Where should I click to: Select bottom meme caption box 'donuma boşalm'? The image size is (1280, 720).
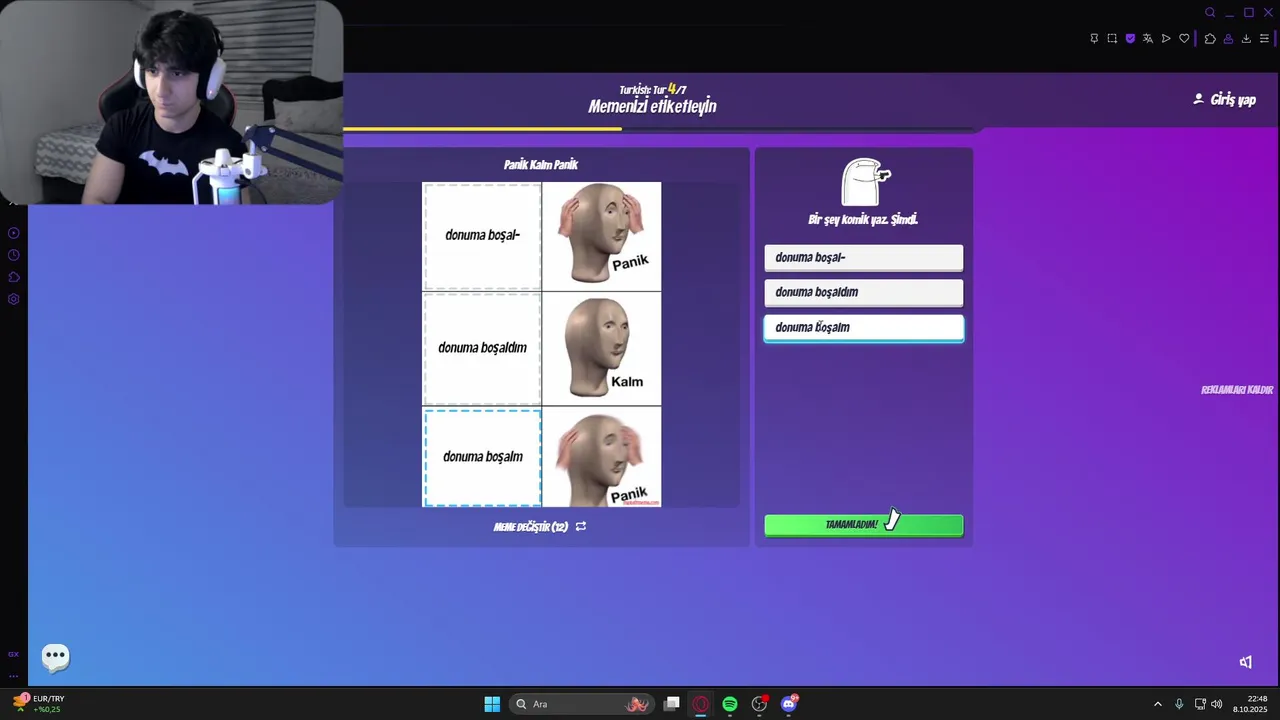tap(482, 457)
